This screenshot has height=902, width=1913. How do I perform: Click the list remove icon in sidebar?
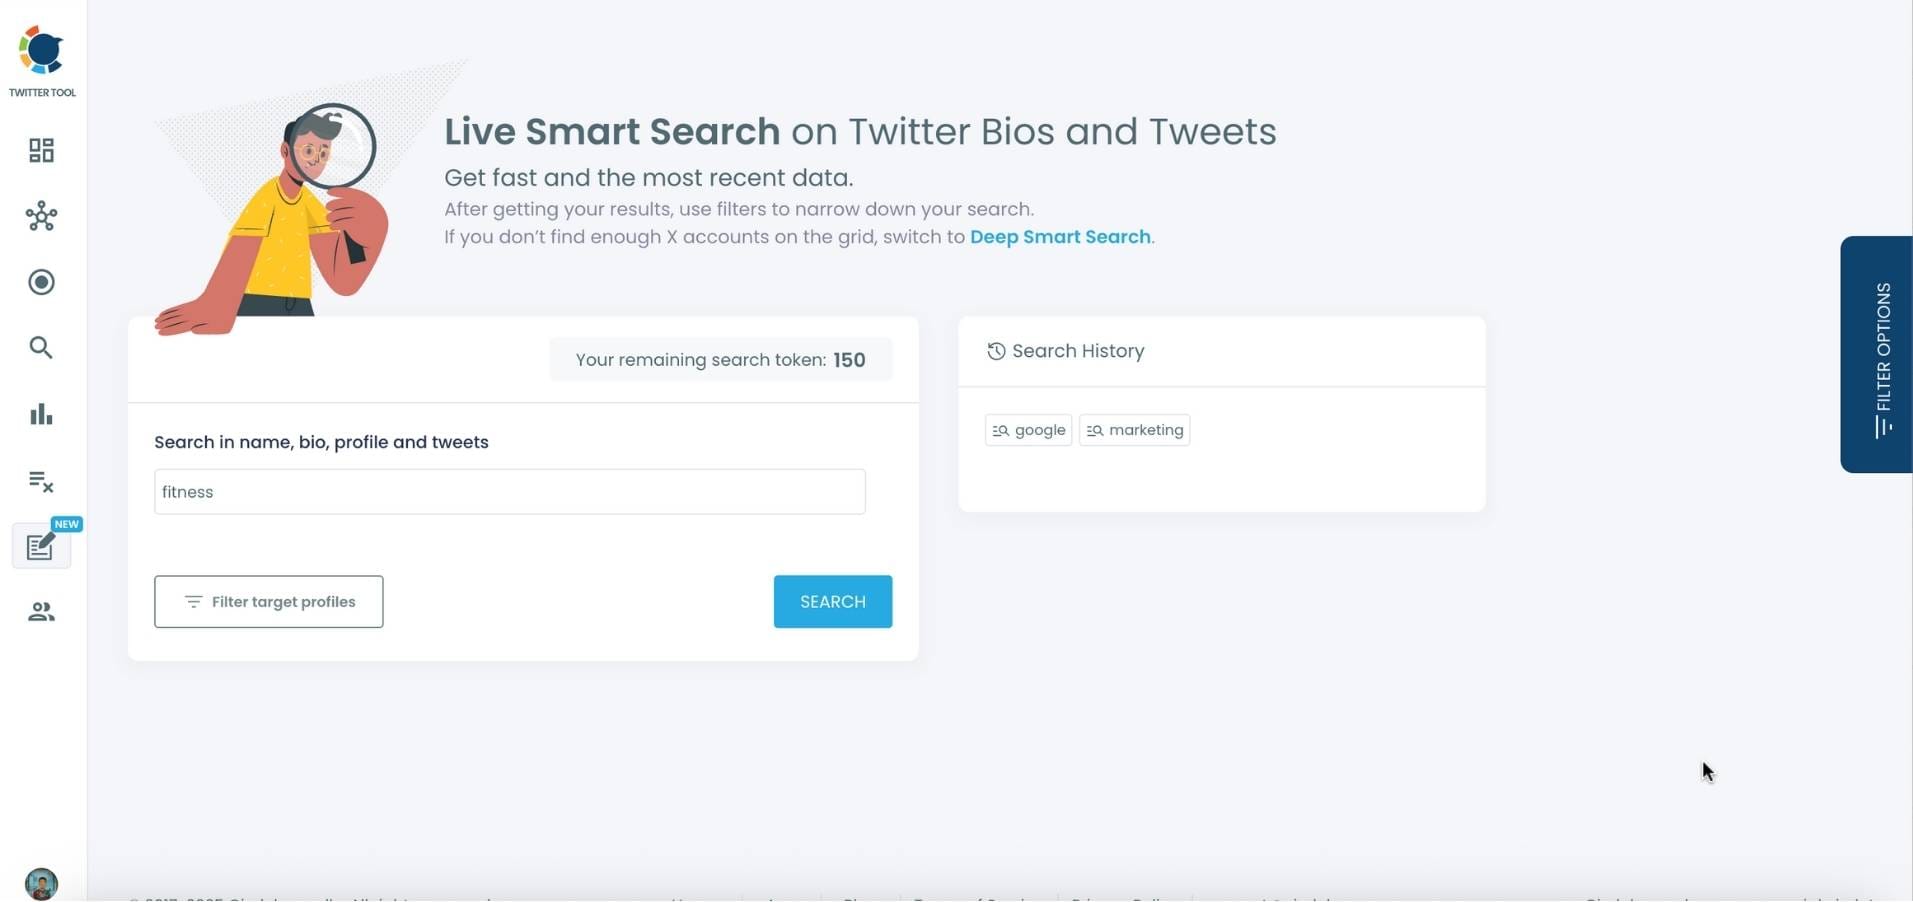[41, 481]
